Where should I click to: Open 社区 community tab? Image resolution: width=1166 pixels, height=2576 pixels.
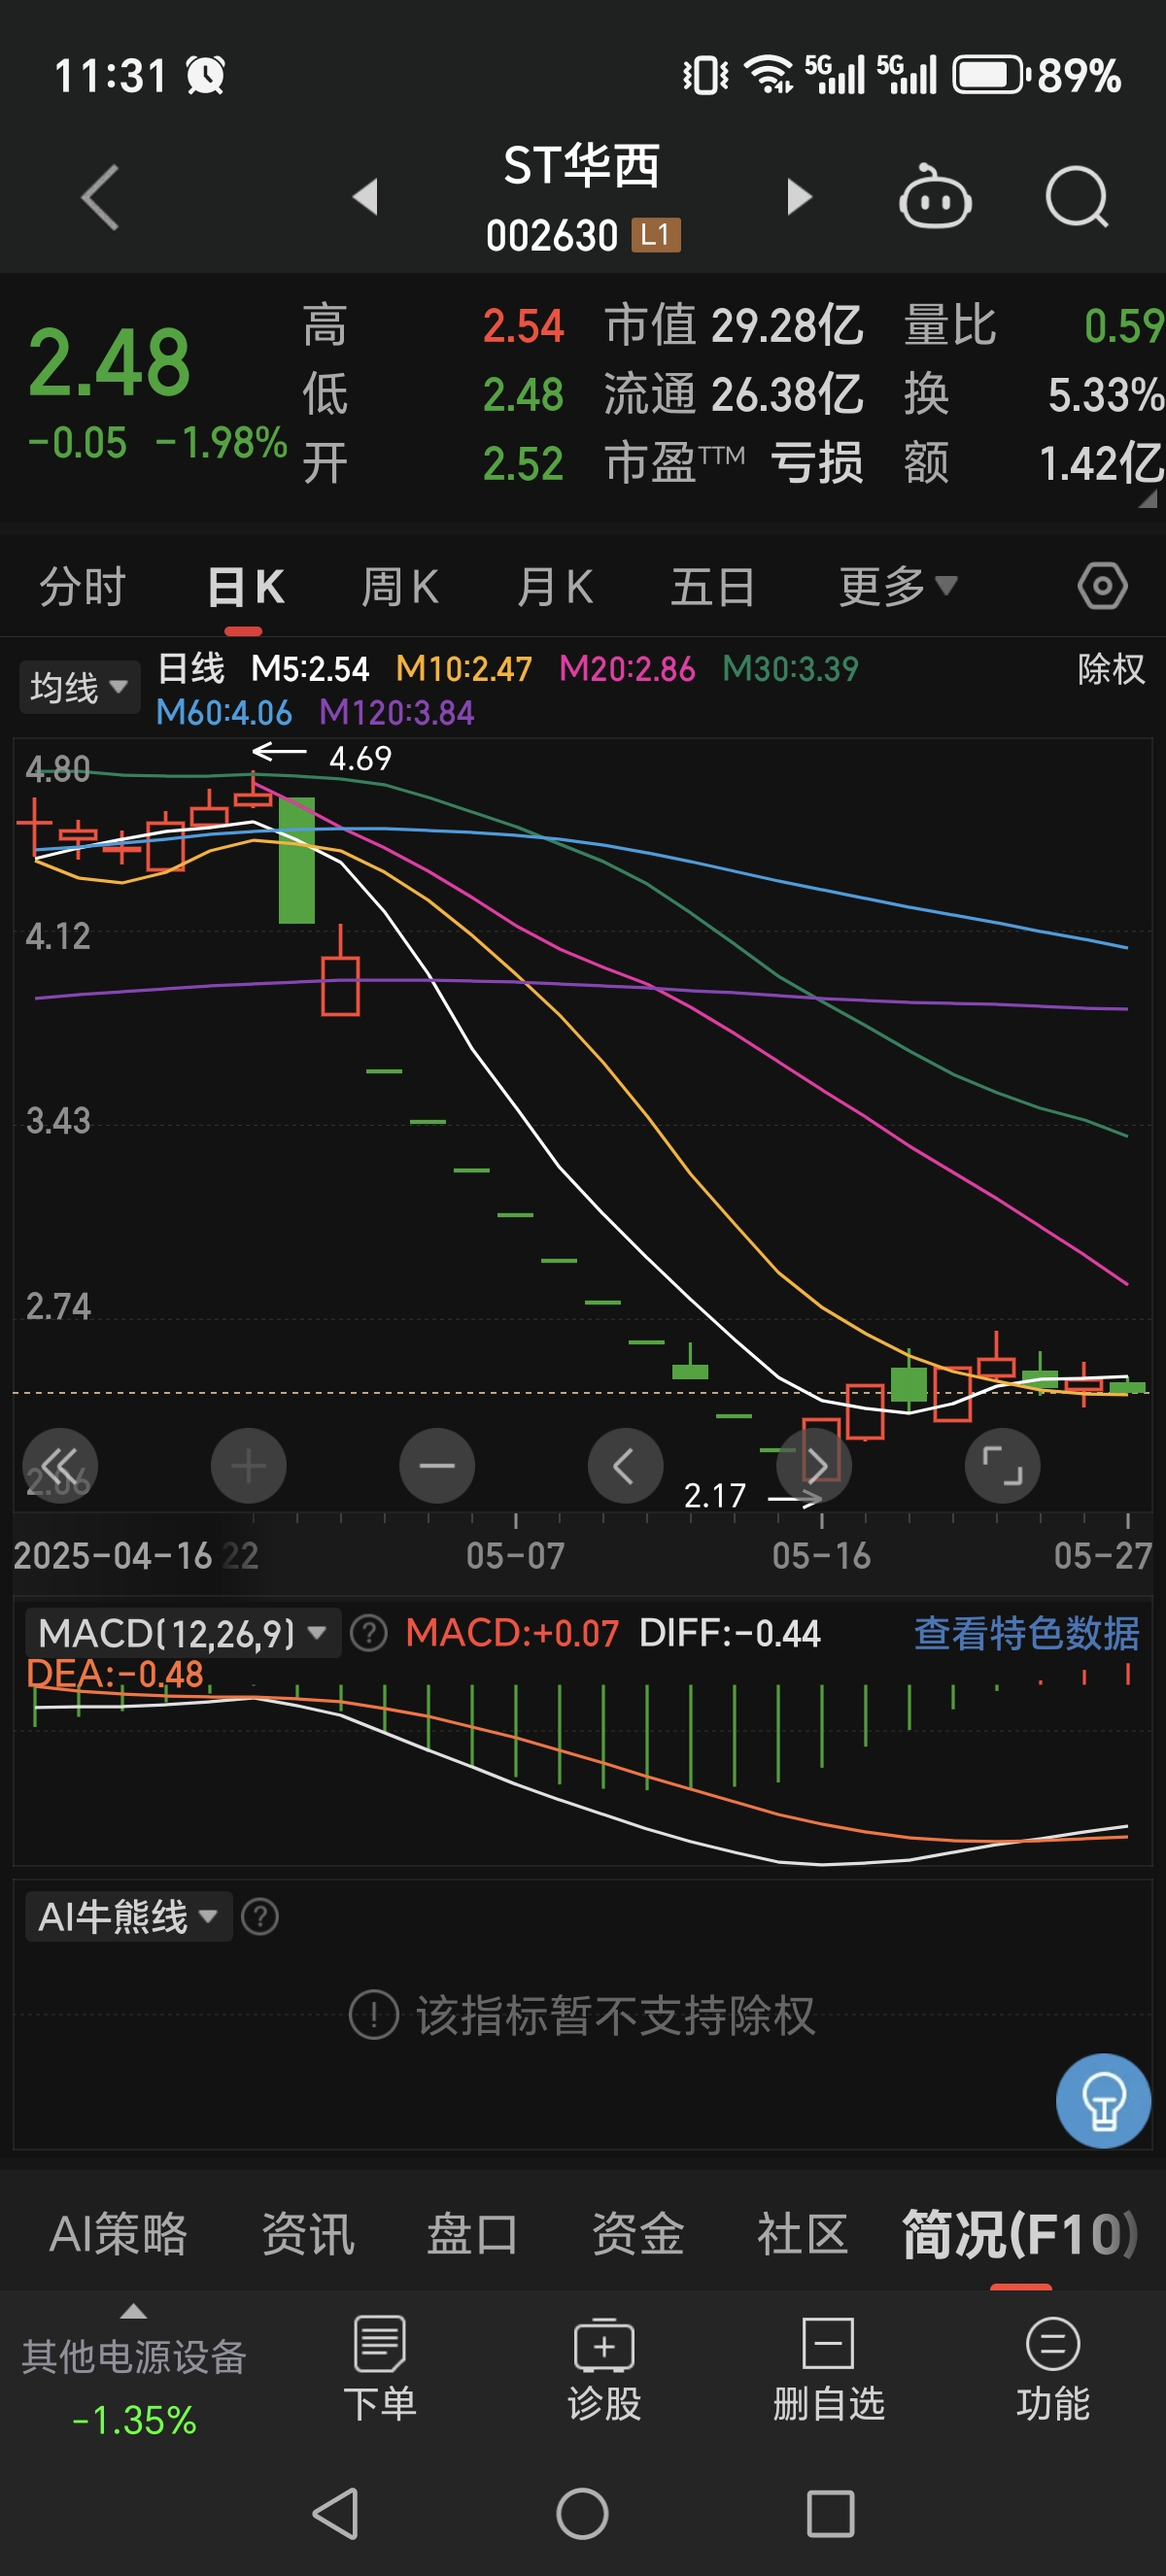click(802, 2233)
